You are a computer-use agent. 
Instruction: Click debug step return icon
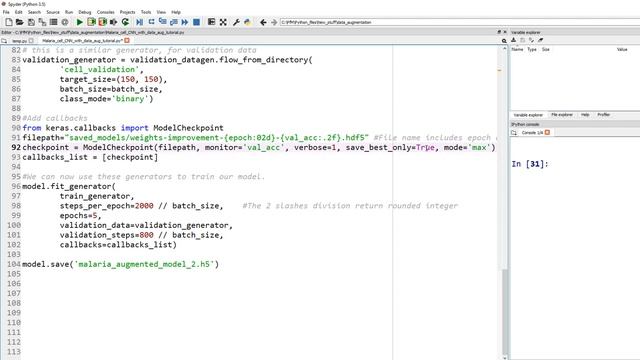click(x=173, y=22)
